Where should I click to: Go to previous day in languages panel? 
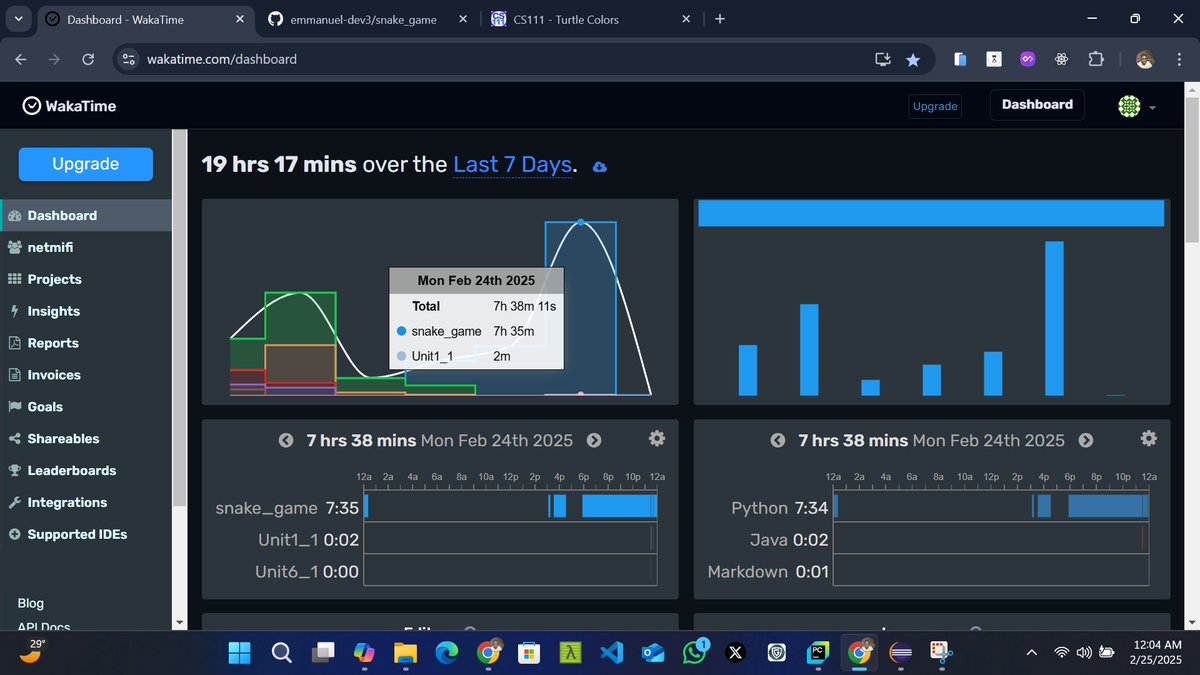click(778, 440)
